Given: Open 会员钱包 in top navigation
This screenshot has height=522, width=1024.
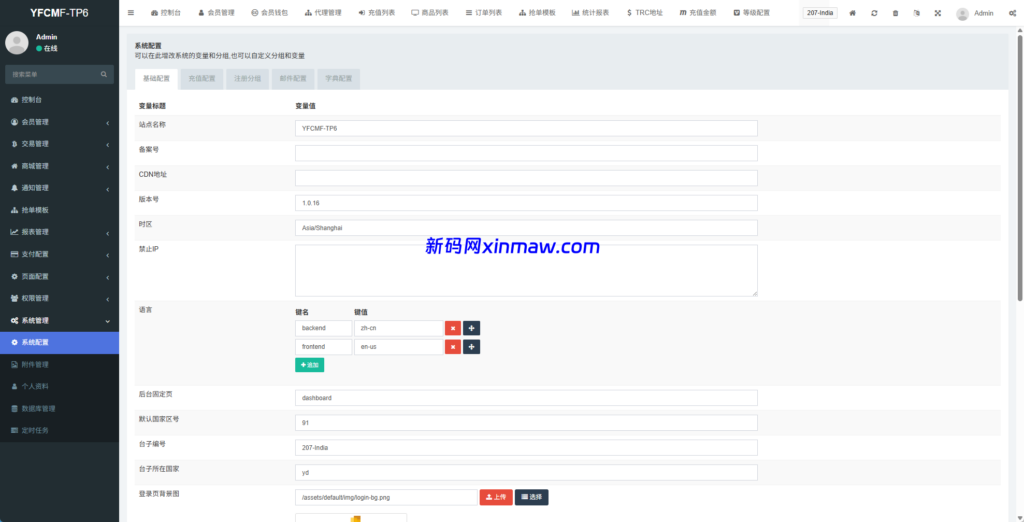Looking at the screenshot, I should point(269,13).
